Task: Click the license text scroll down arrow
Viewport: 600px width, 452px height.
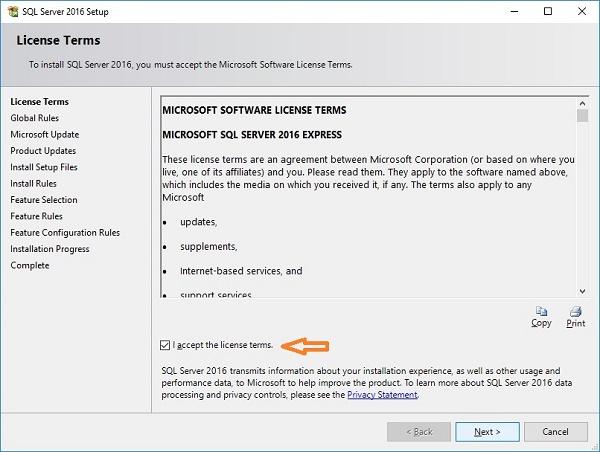Action: pyautogui.click(x=582, y=291)
